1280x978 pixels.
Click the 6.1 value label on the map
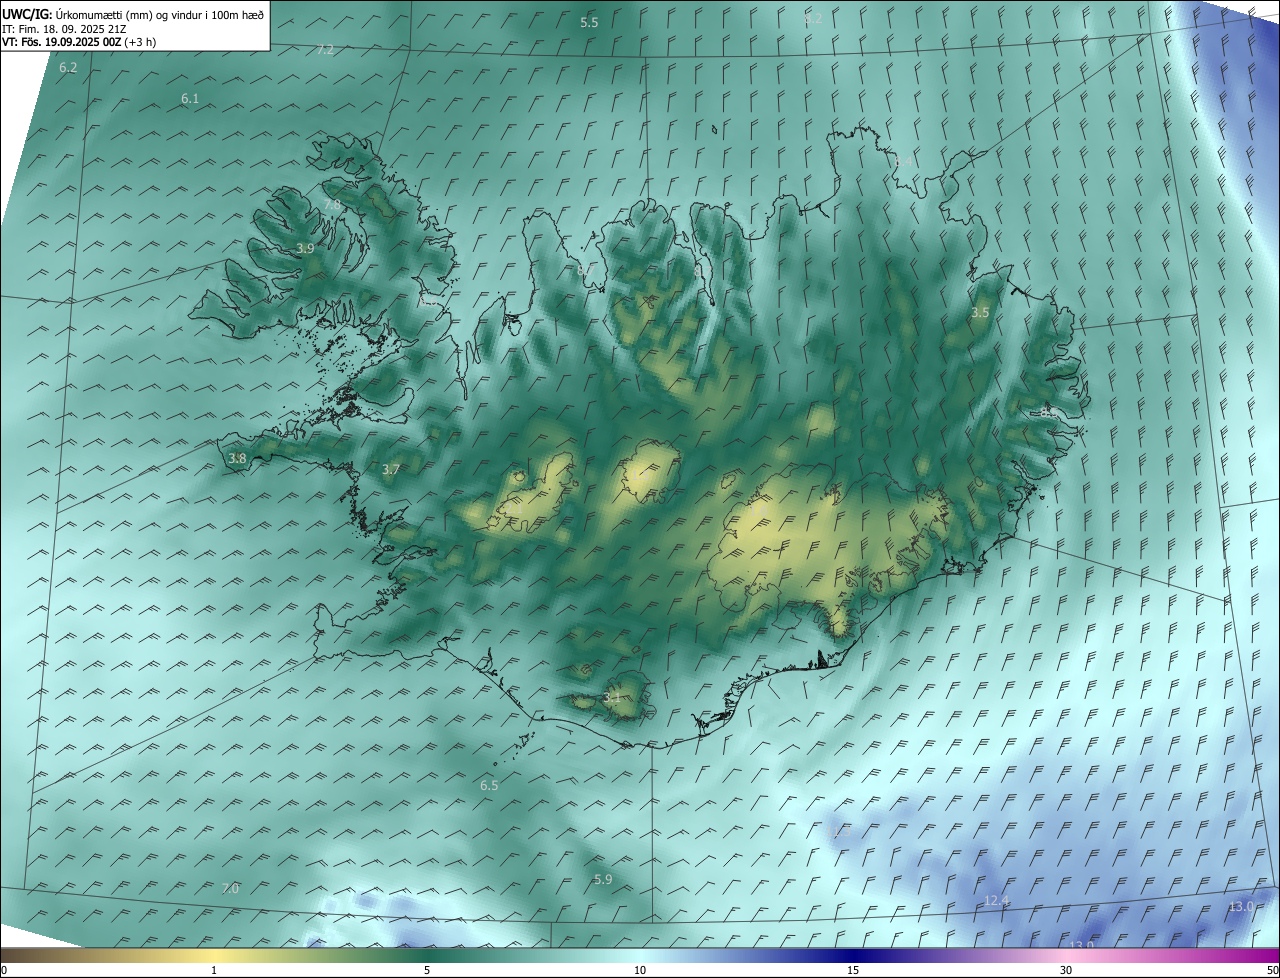[190, 98]
